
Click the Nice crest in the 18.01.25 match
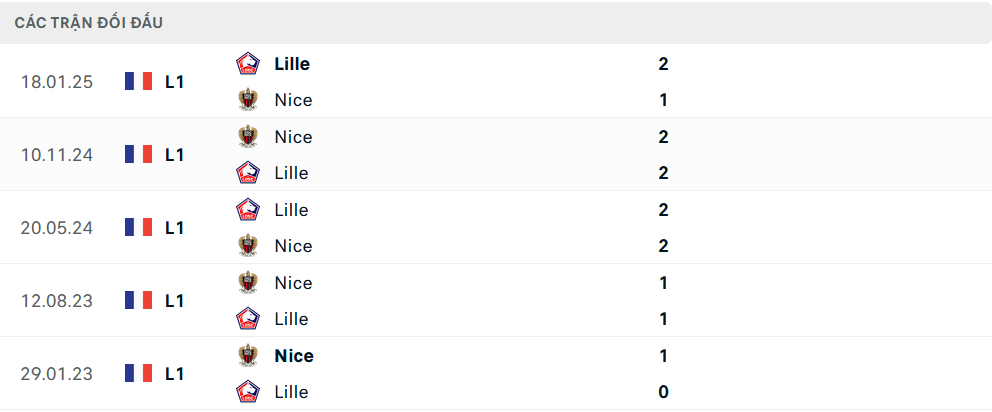tap(247, 100)
